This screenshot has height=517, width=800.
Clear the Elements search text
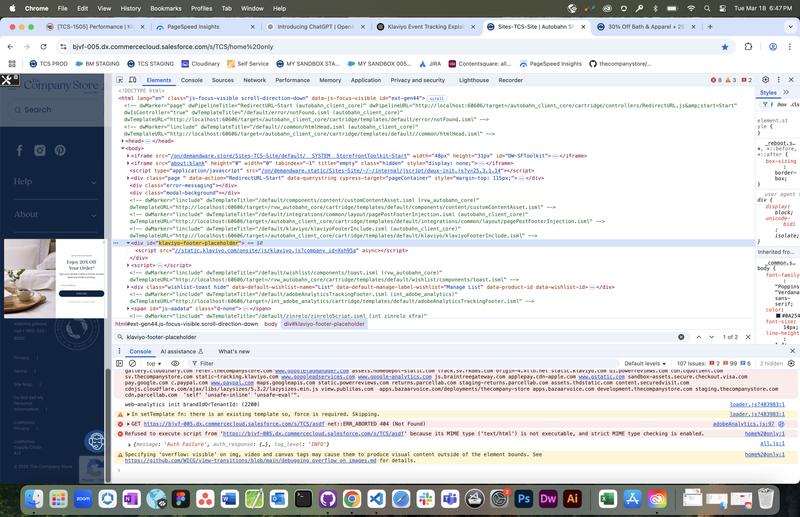pyautogui.click(x=681, y=337)
